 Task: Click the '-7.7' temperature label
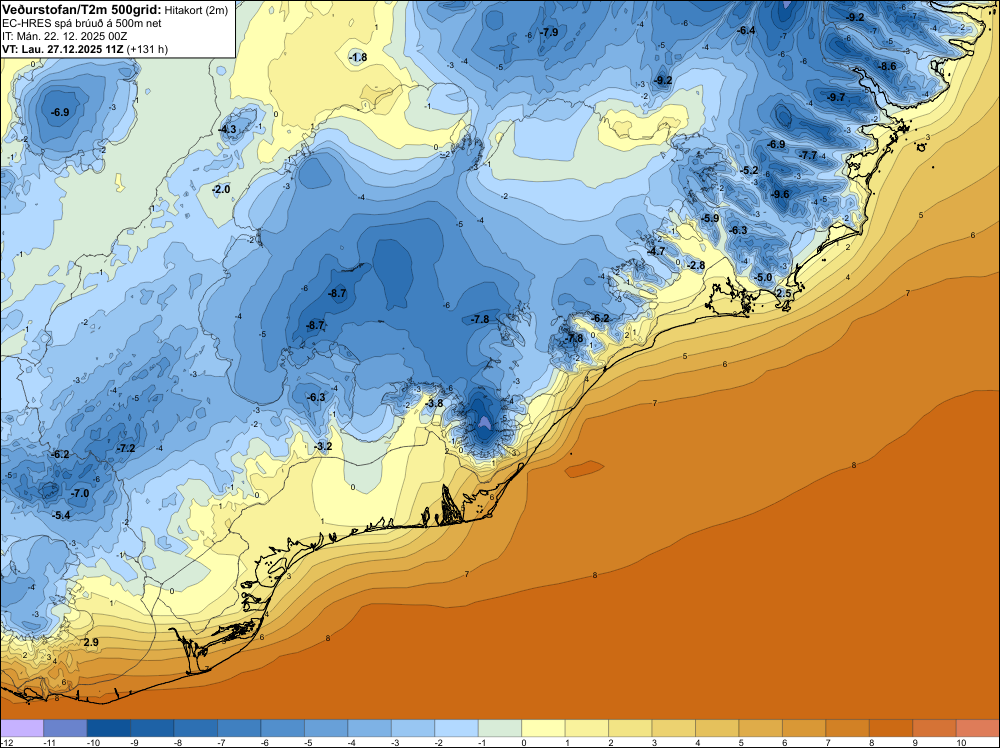[808, 156]
